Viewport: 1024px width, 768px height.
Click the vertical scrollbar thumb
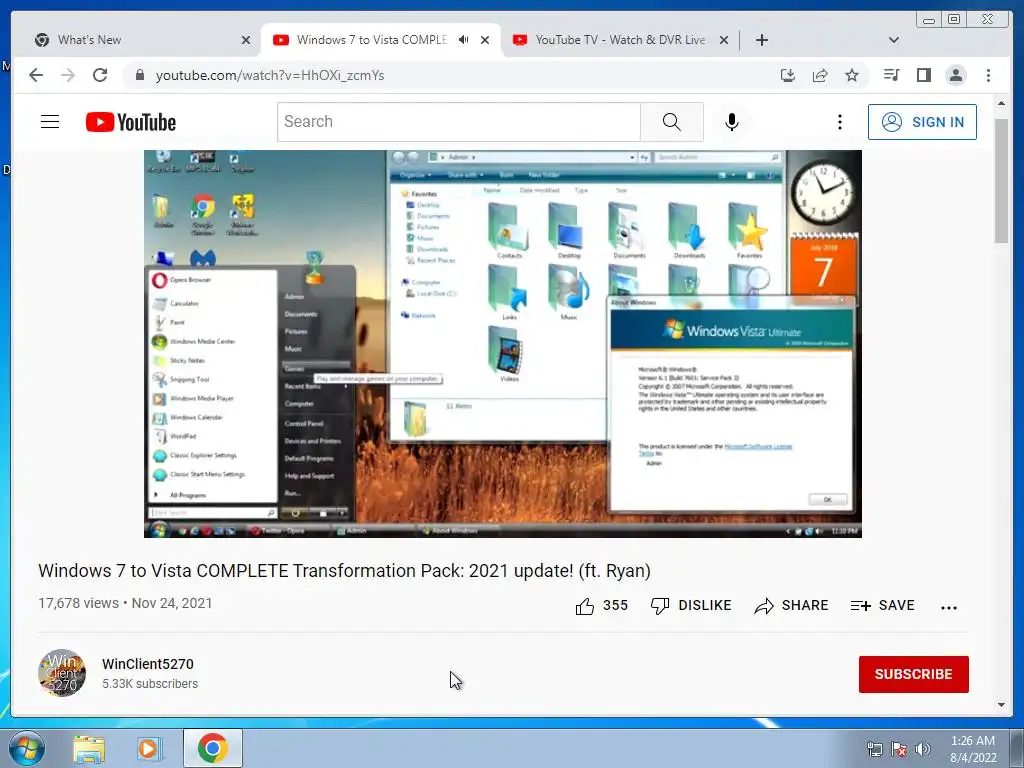coord(1001,181)
